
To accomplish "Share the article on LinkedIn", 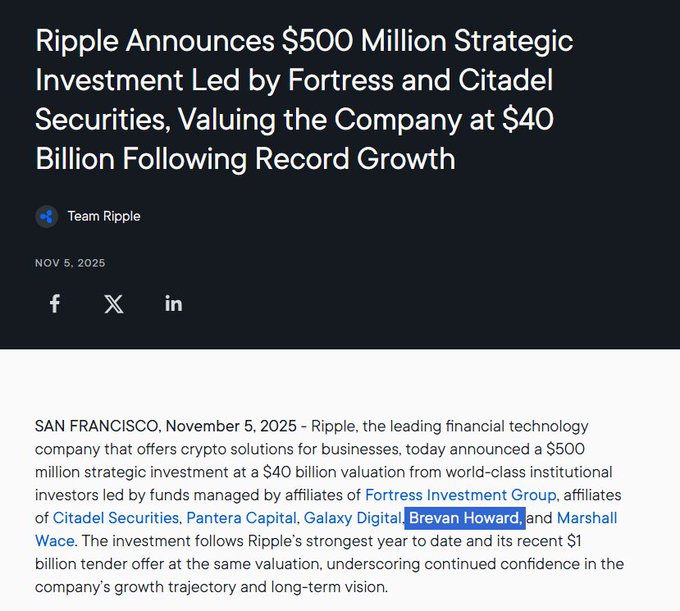I will (173, 304).
